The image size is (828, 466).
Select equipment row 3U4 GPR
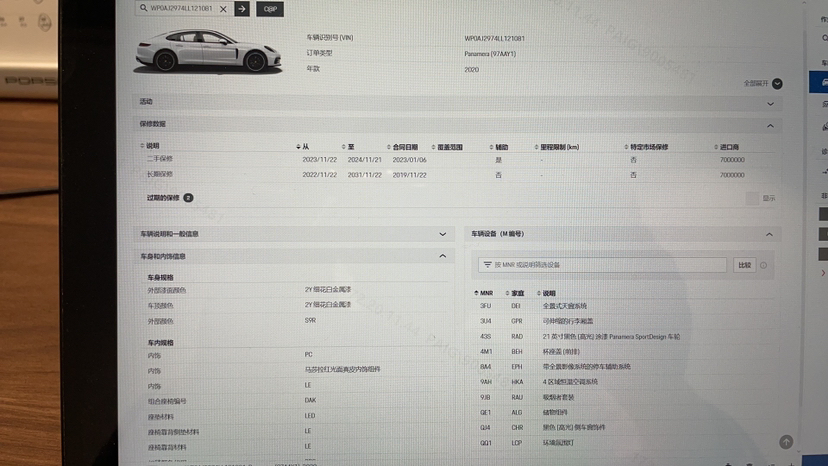coord(623,321)
